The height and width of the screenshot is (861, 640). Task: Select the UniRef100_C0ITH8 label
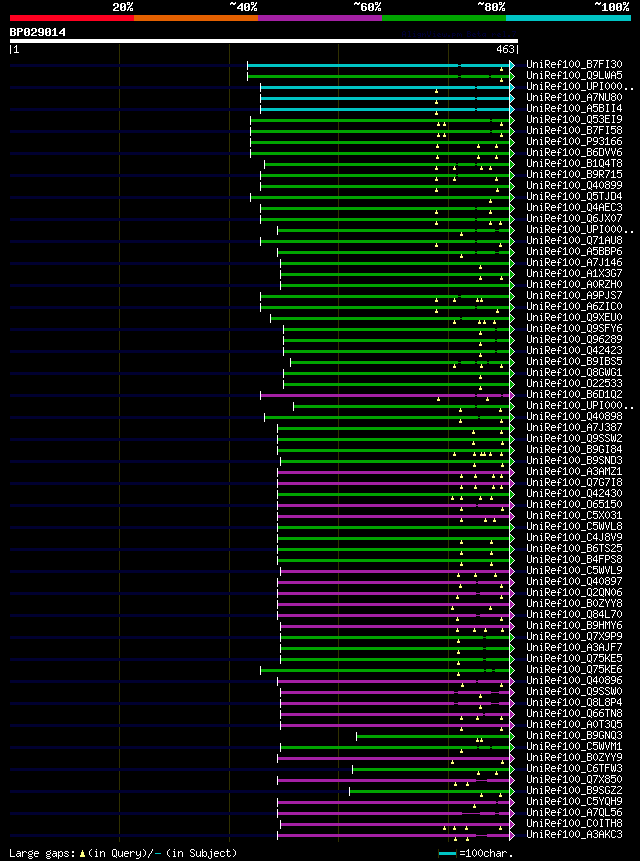coord(575,823)
